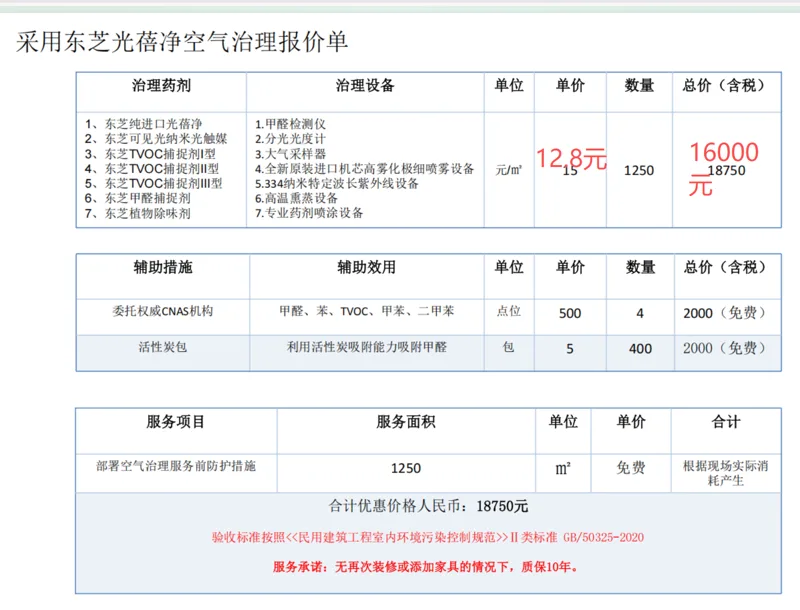Click the red price 12.8元
800x610 pixels.
click(571, 158)
